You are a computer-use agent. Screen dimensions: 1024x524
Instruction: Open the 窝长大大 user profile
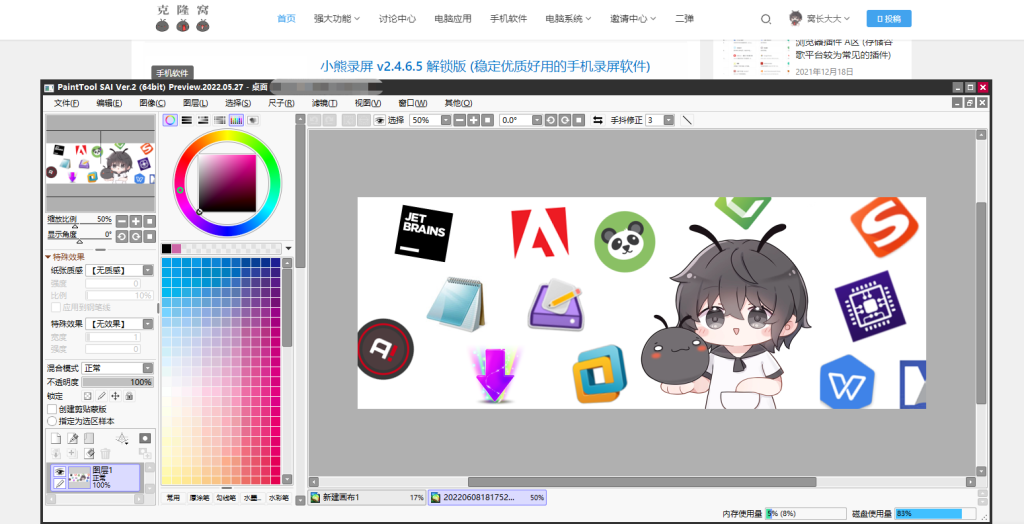pyautogui.click(x=820, y=18)
